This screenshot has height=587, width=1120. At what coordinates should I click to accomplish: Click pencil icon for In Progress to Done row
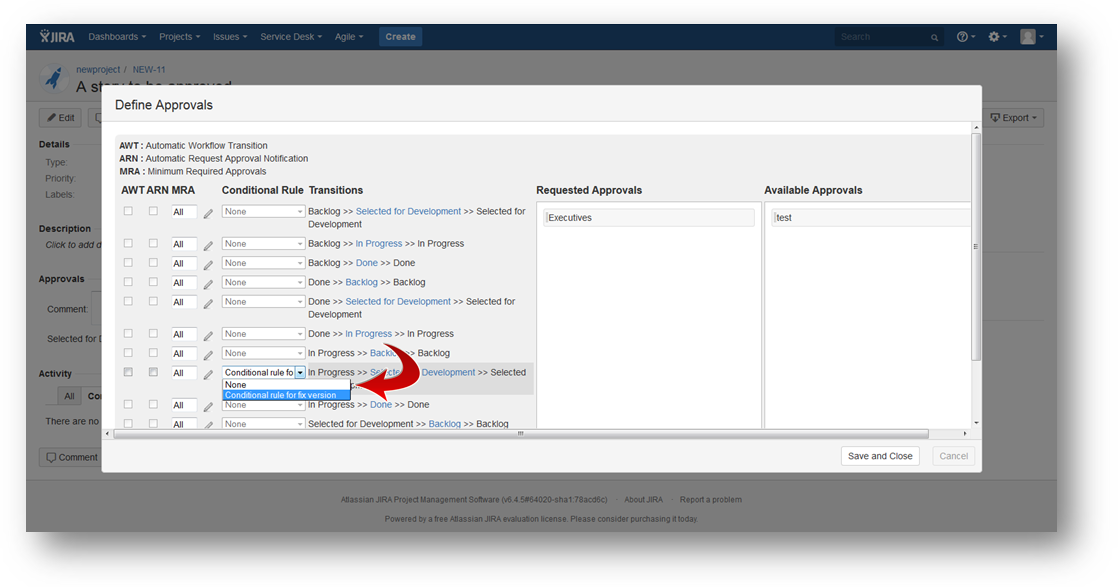(x=208, y=406)
